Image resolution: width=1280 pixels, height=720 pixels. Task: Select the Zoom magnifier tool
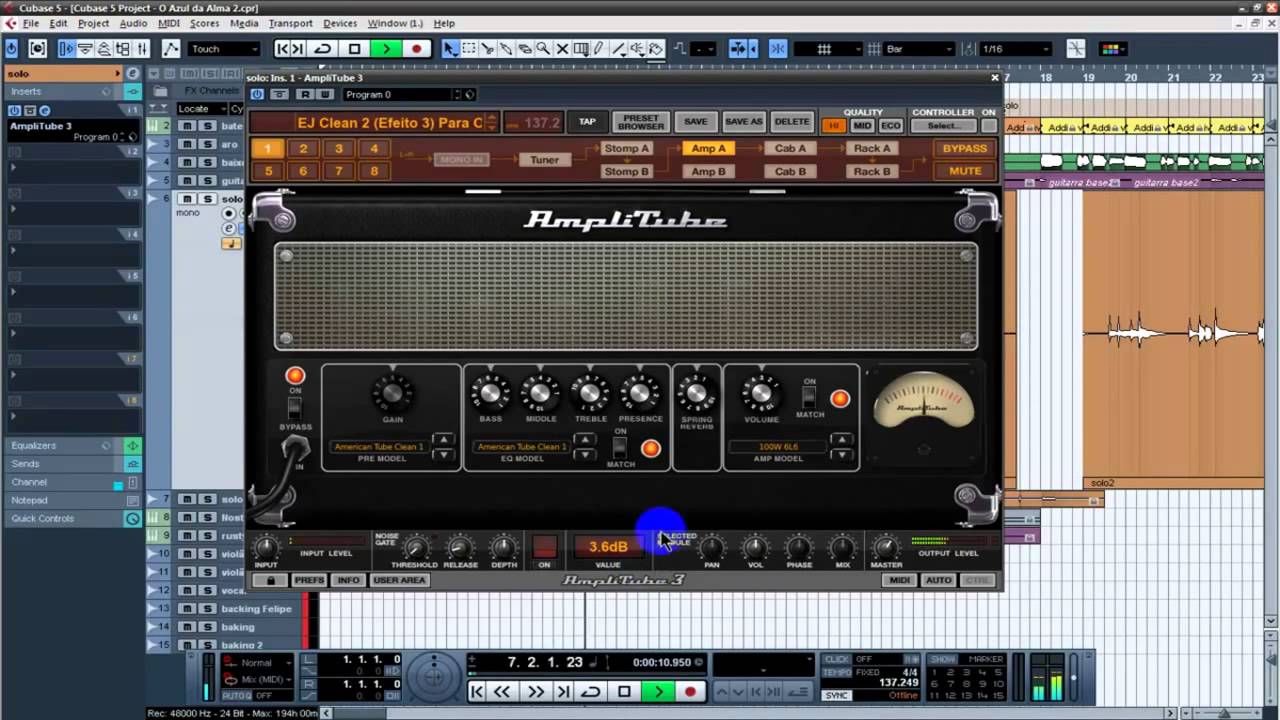coord(543,48)
